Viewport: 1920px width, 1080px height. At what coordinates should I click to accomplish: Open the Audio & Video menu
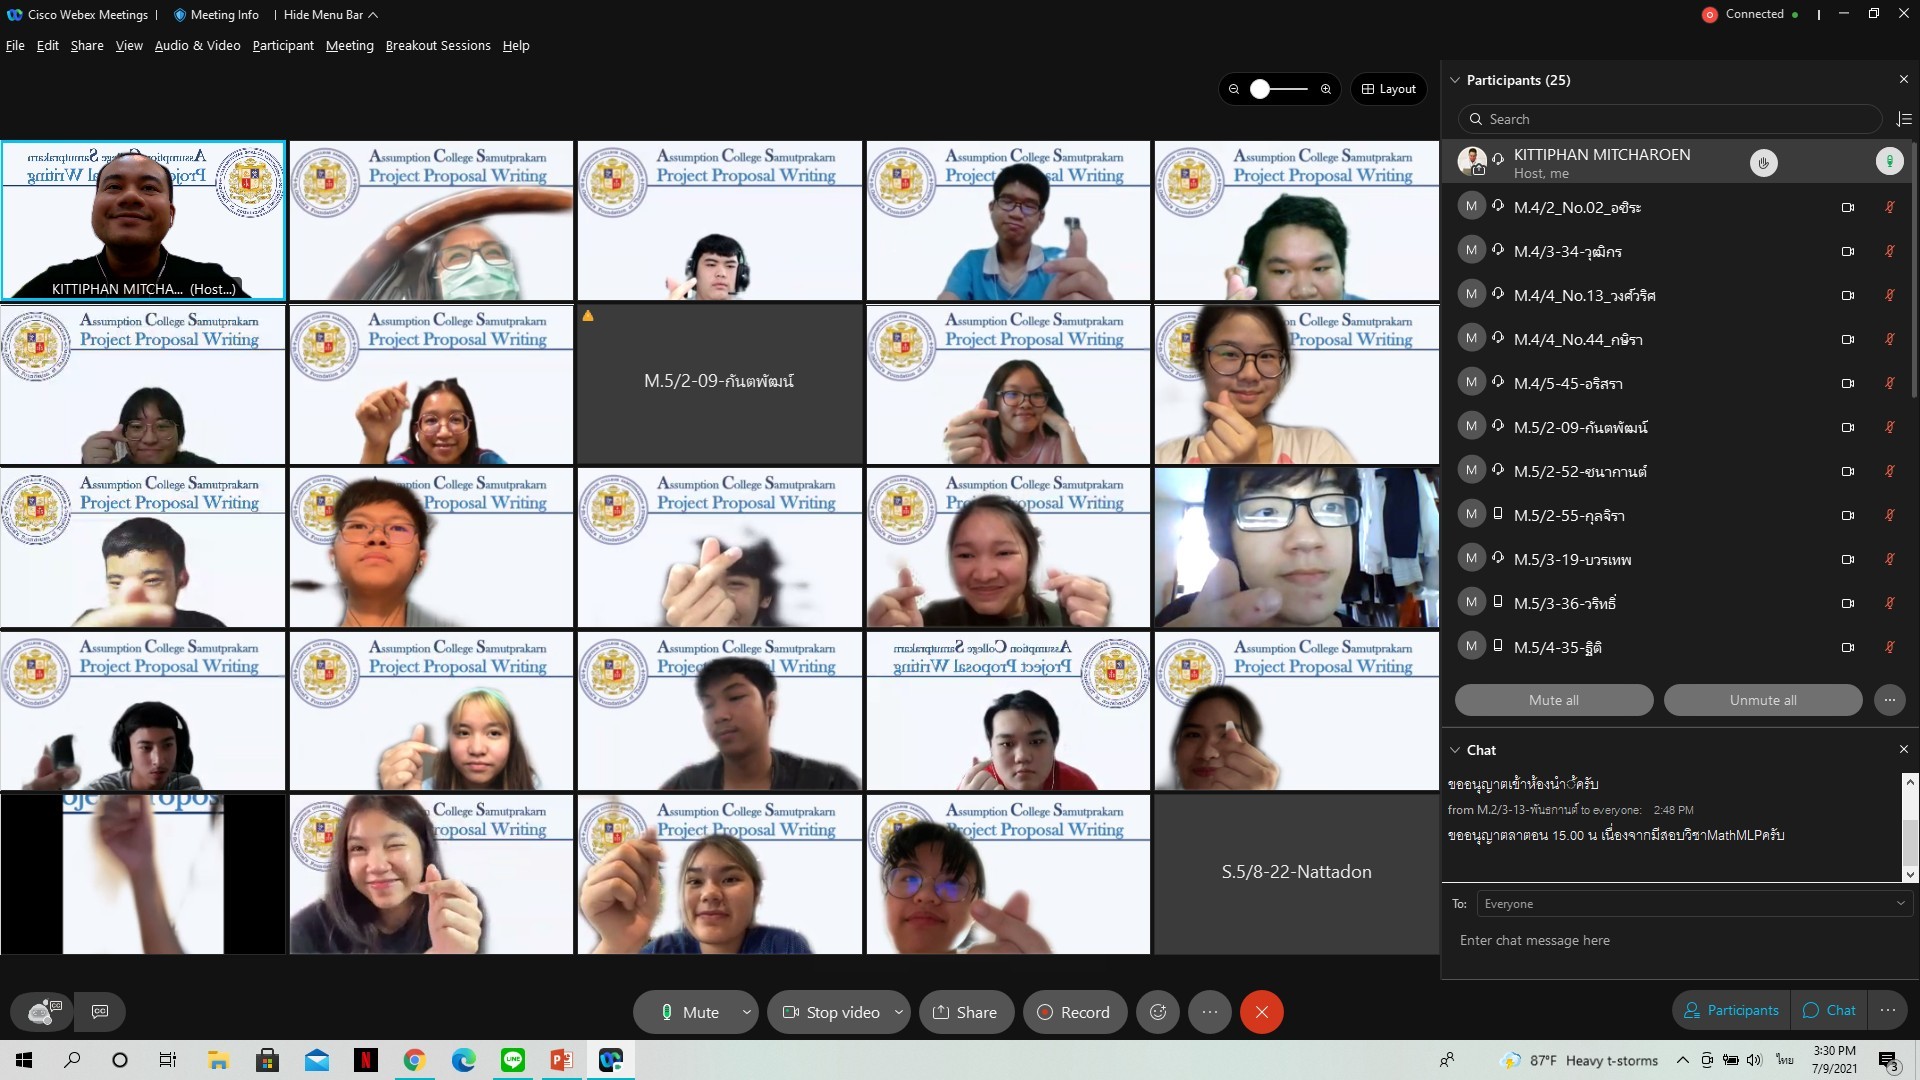[x=197, y=46]
